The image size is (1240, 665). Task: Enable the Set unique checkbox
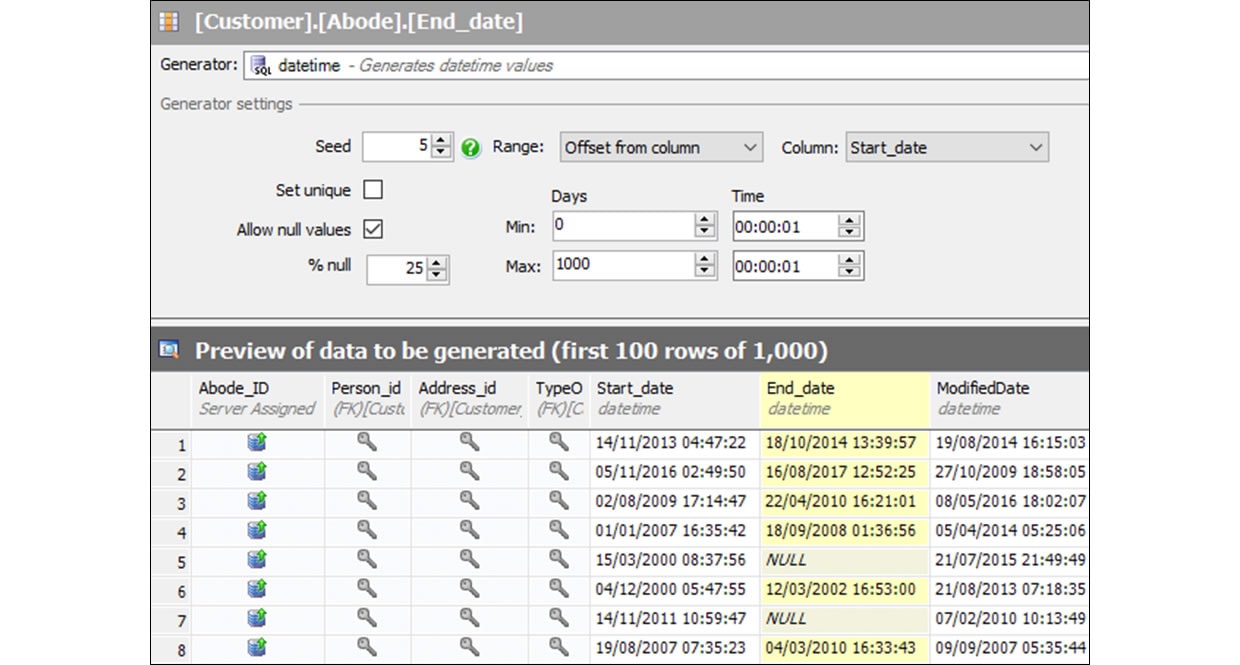click(373, 189)
